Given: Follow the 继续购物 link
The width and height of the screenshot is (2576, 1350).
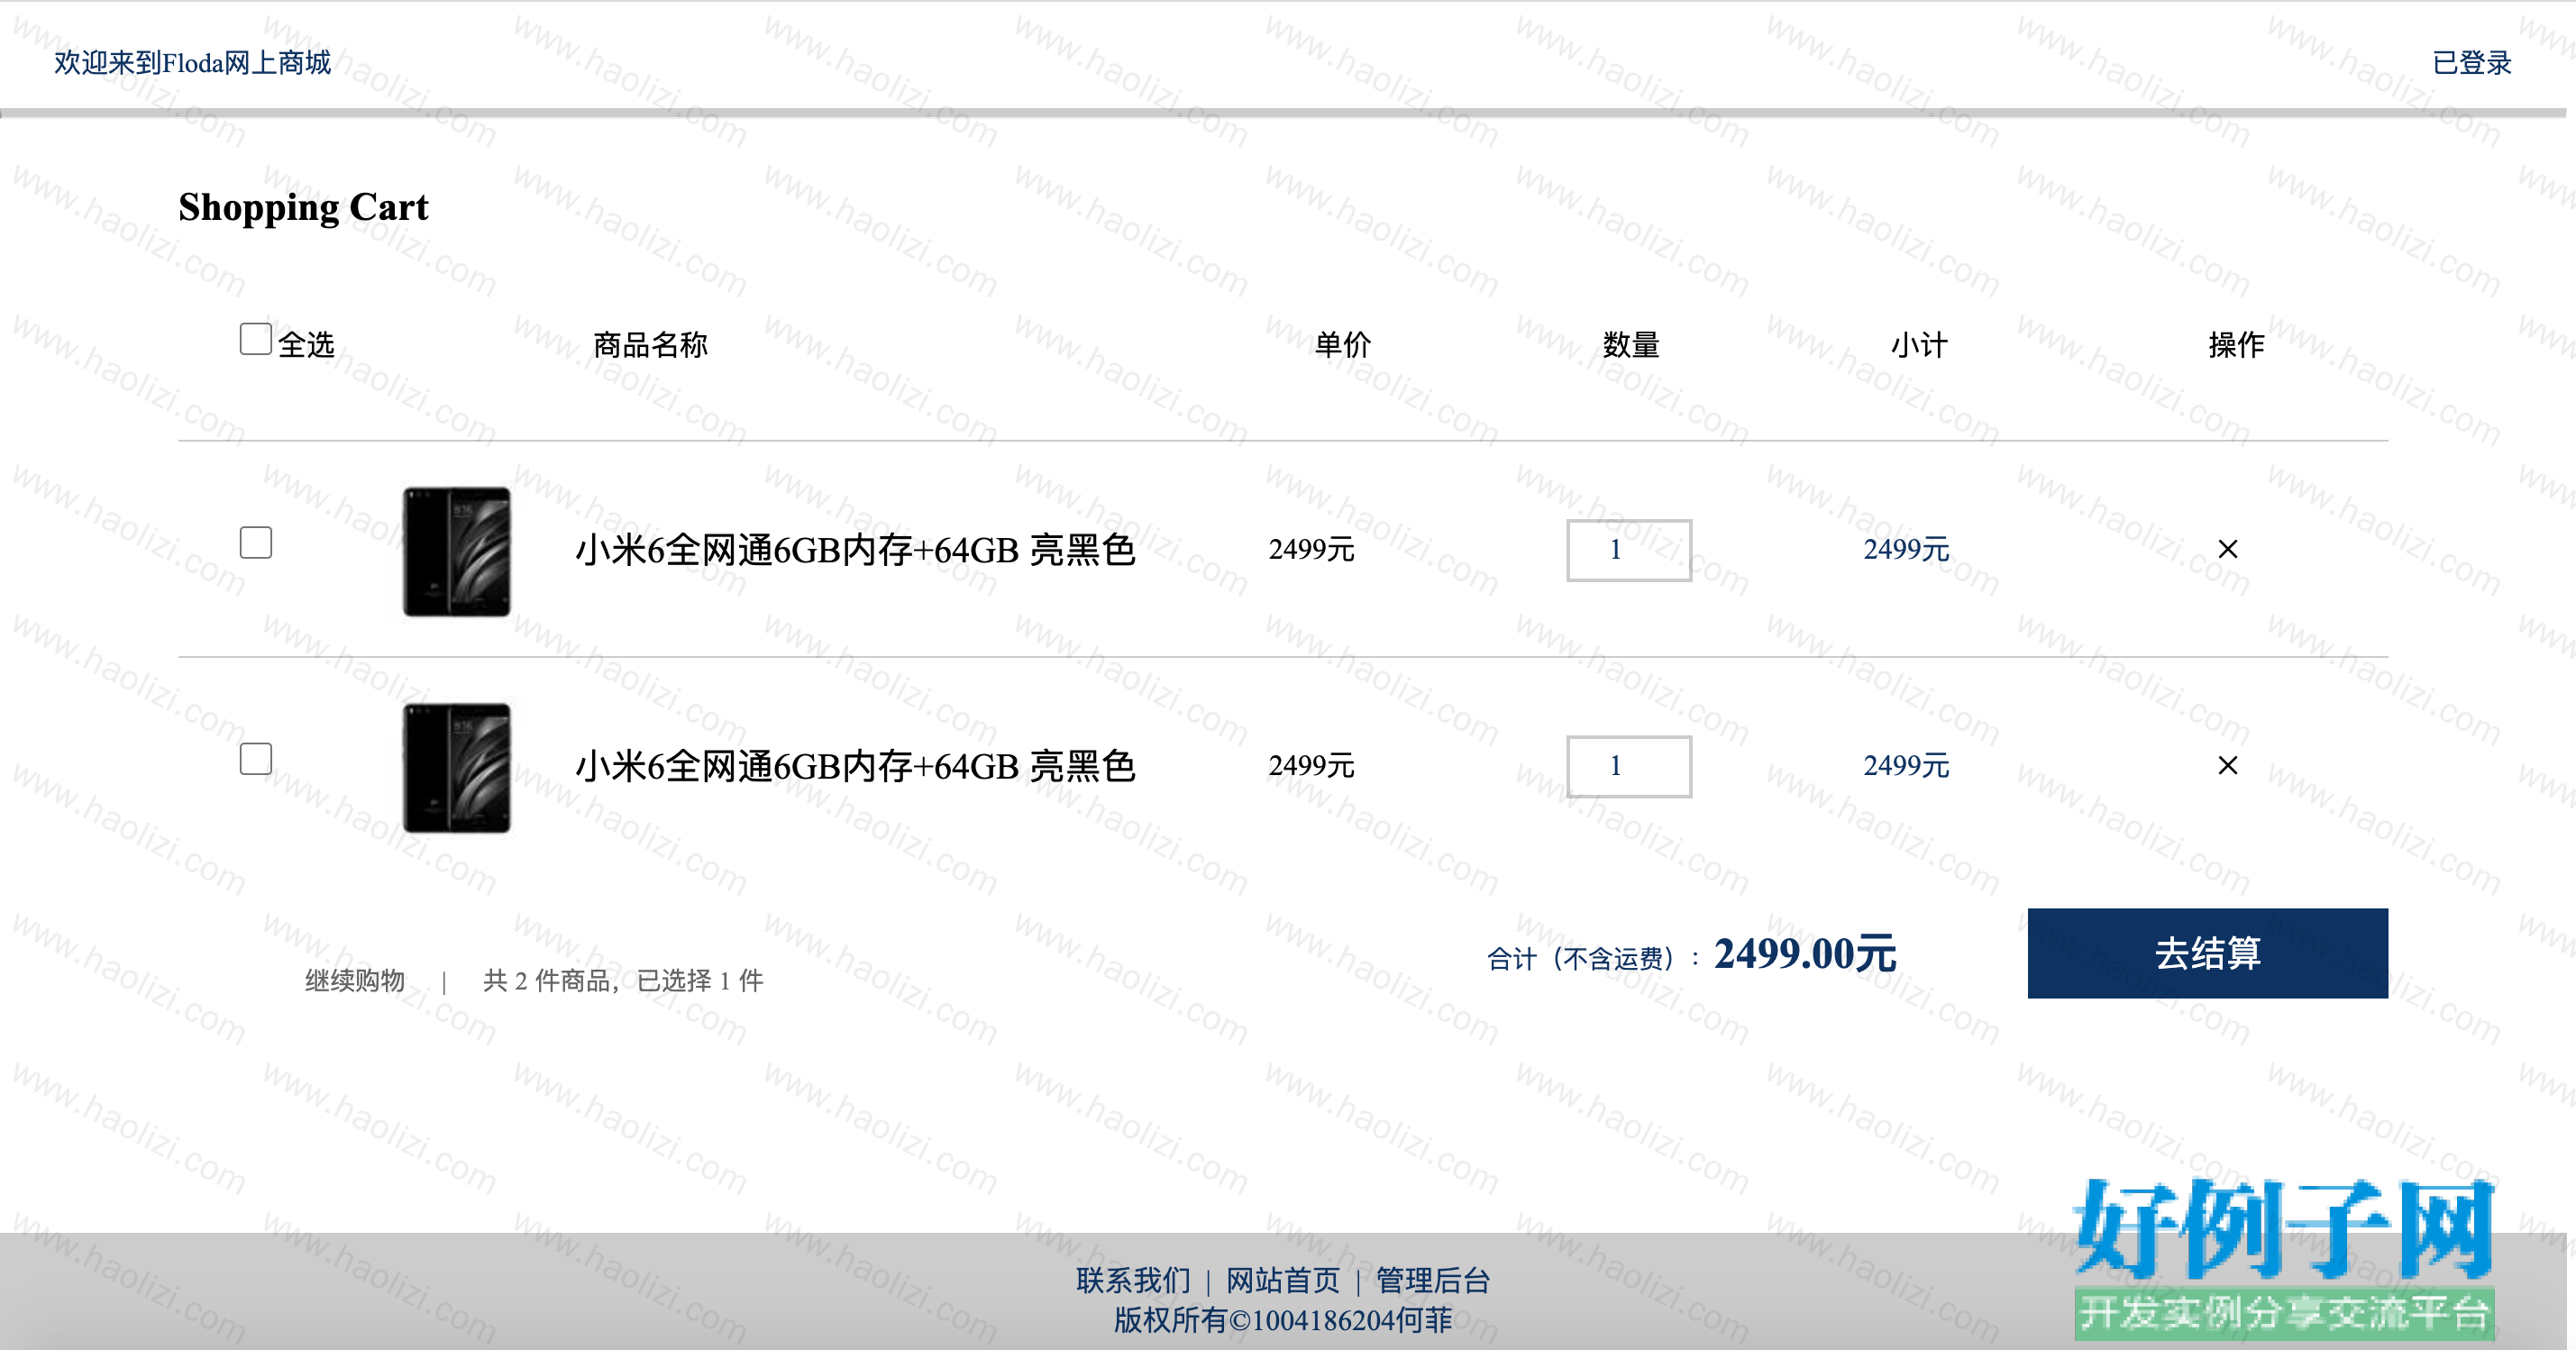Looking at the screenshot, I should [x=355, y=980].
